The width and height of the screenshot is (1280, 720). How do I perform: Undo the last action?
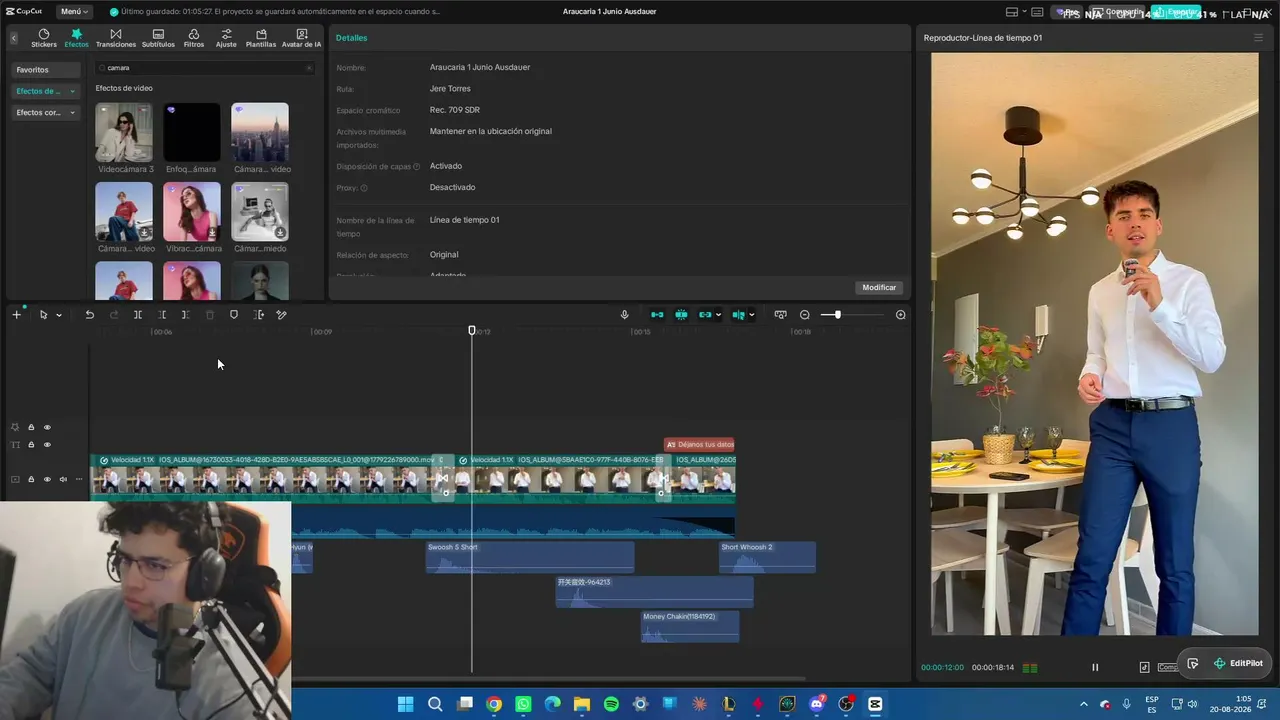click(x=89, y=315)
